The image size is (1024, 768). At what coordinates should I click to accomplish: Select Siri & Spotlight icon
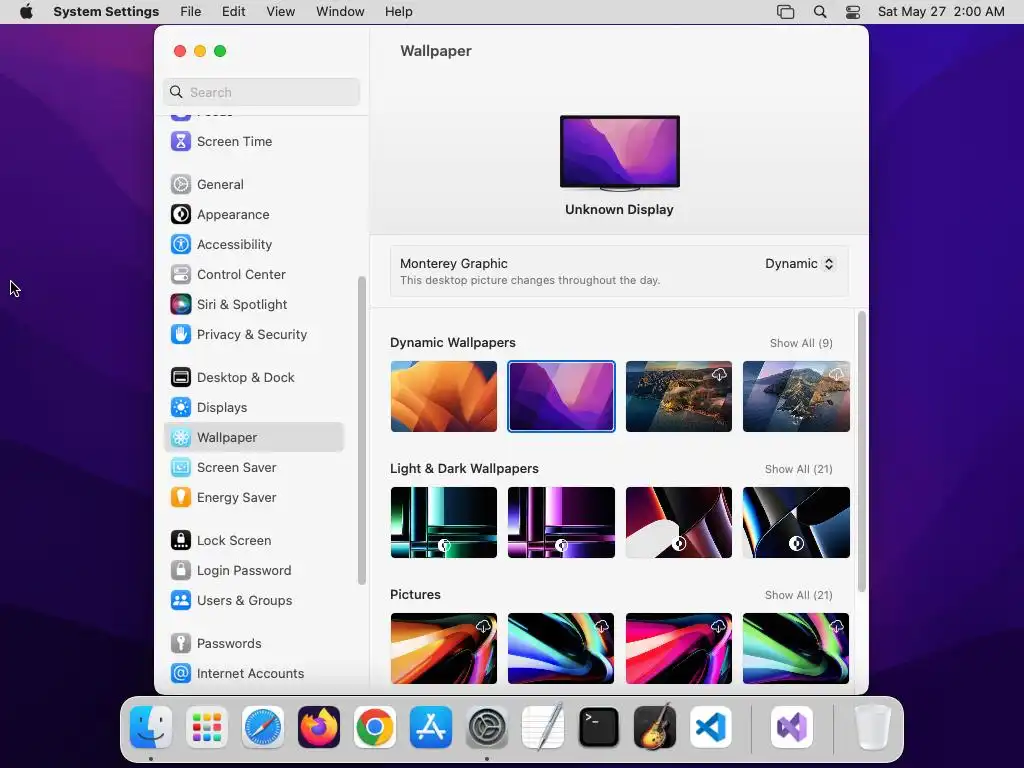click(x=181, y=304)
